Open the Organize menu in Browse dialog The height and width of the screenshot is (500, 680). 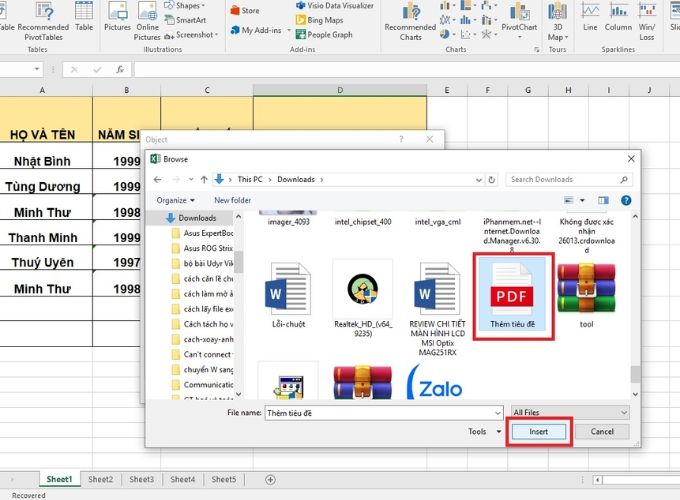pos(176,200)
